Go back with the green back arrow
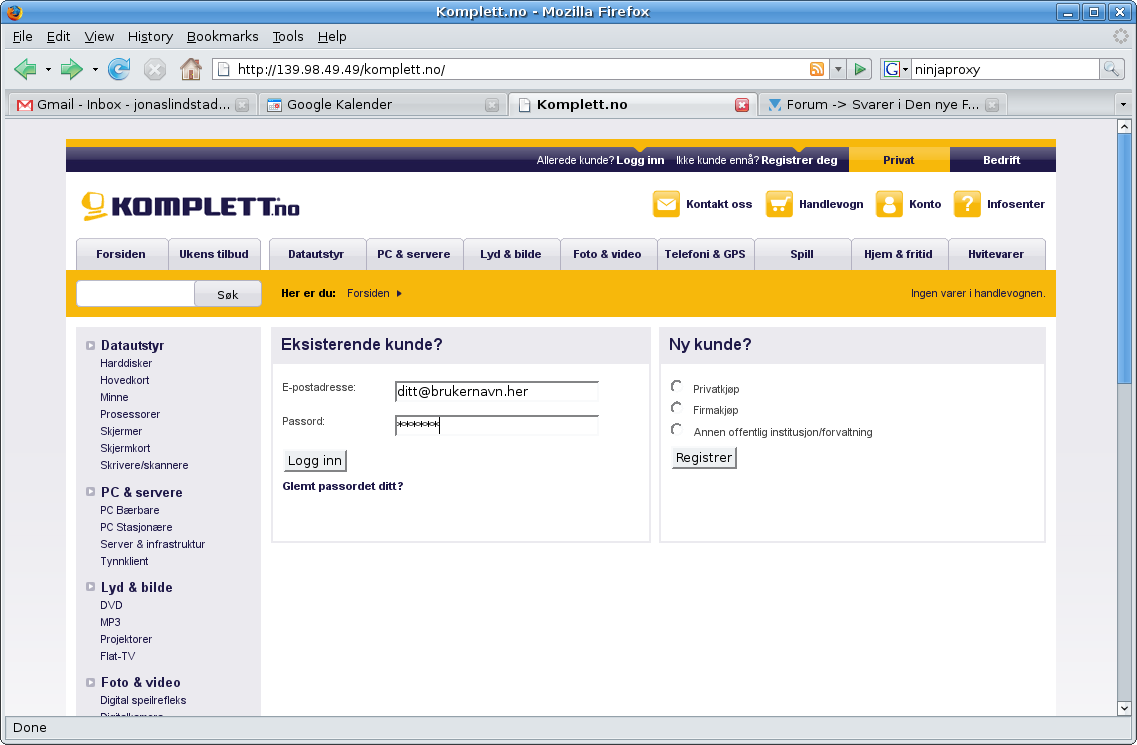Viewport: 1137px width, 745px height. (25, 70)
